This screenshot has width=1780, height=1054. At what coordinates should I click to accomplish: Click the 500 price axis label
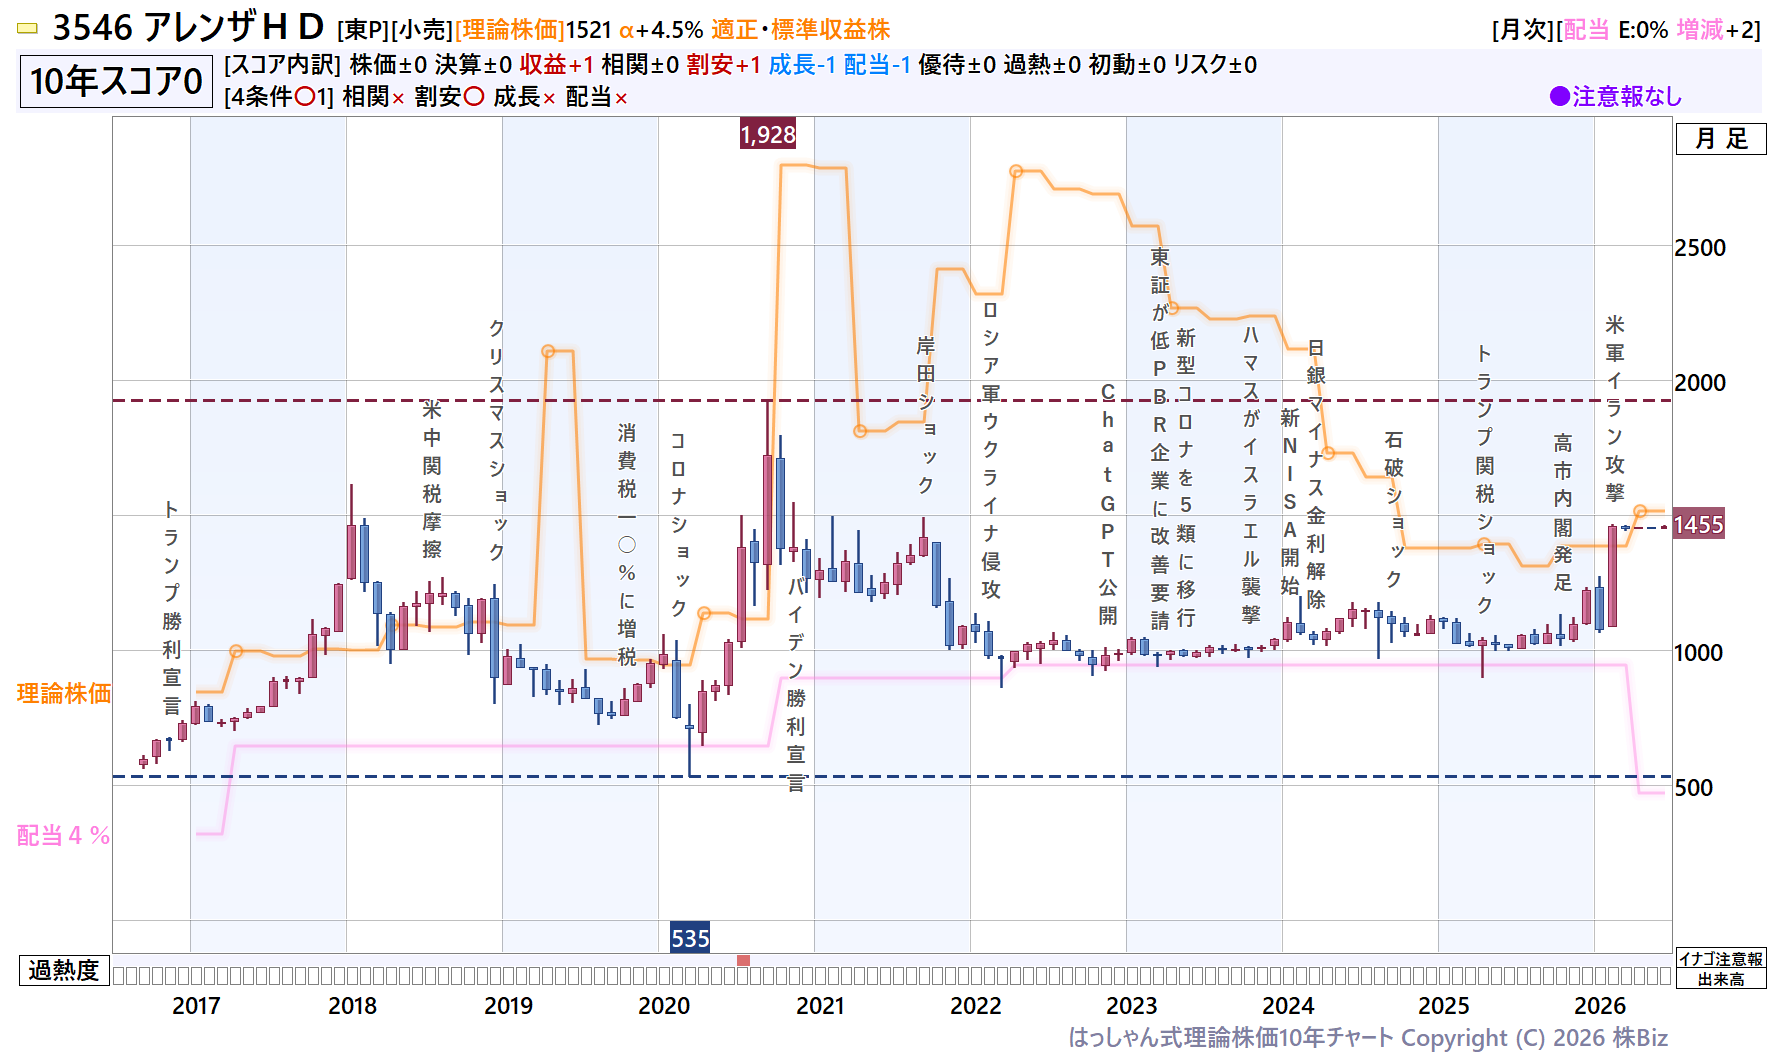coord(1694,788)
